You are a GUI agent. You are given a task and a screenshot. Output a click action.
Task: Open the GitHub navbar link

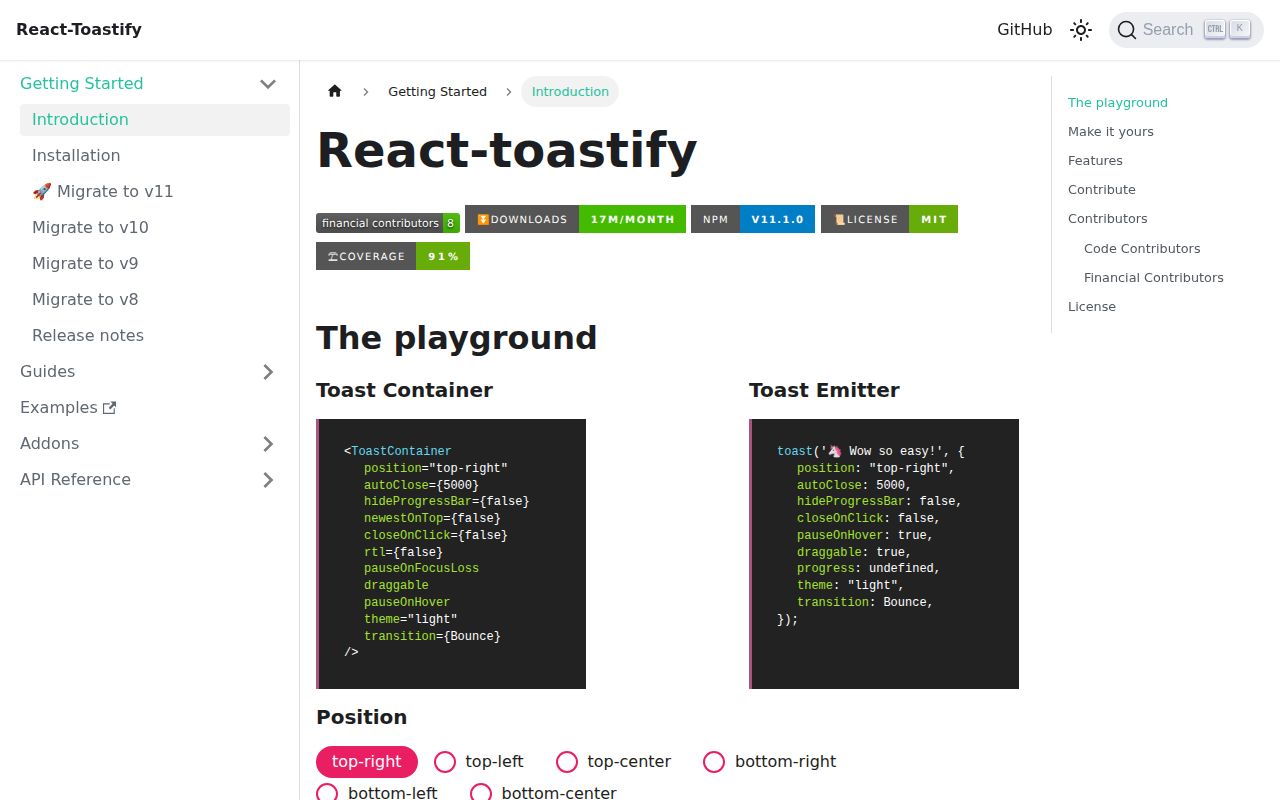click(1024, 30)
